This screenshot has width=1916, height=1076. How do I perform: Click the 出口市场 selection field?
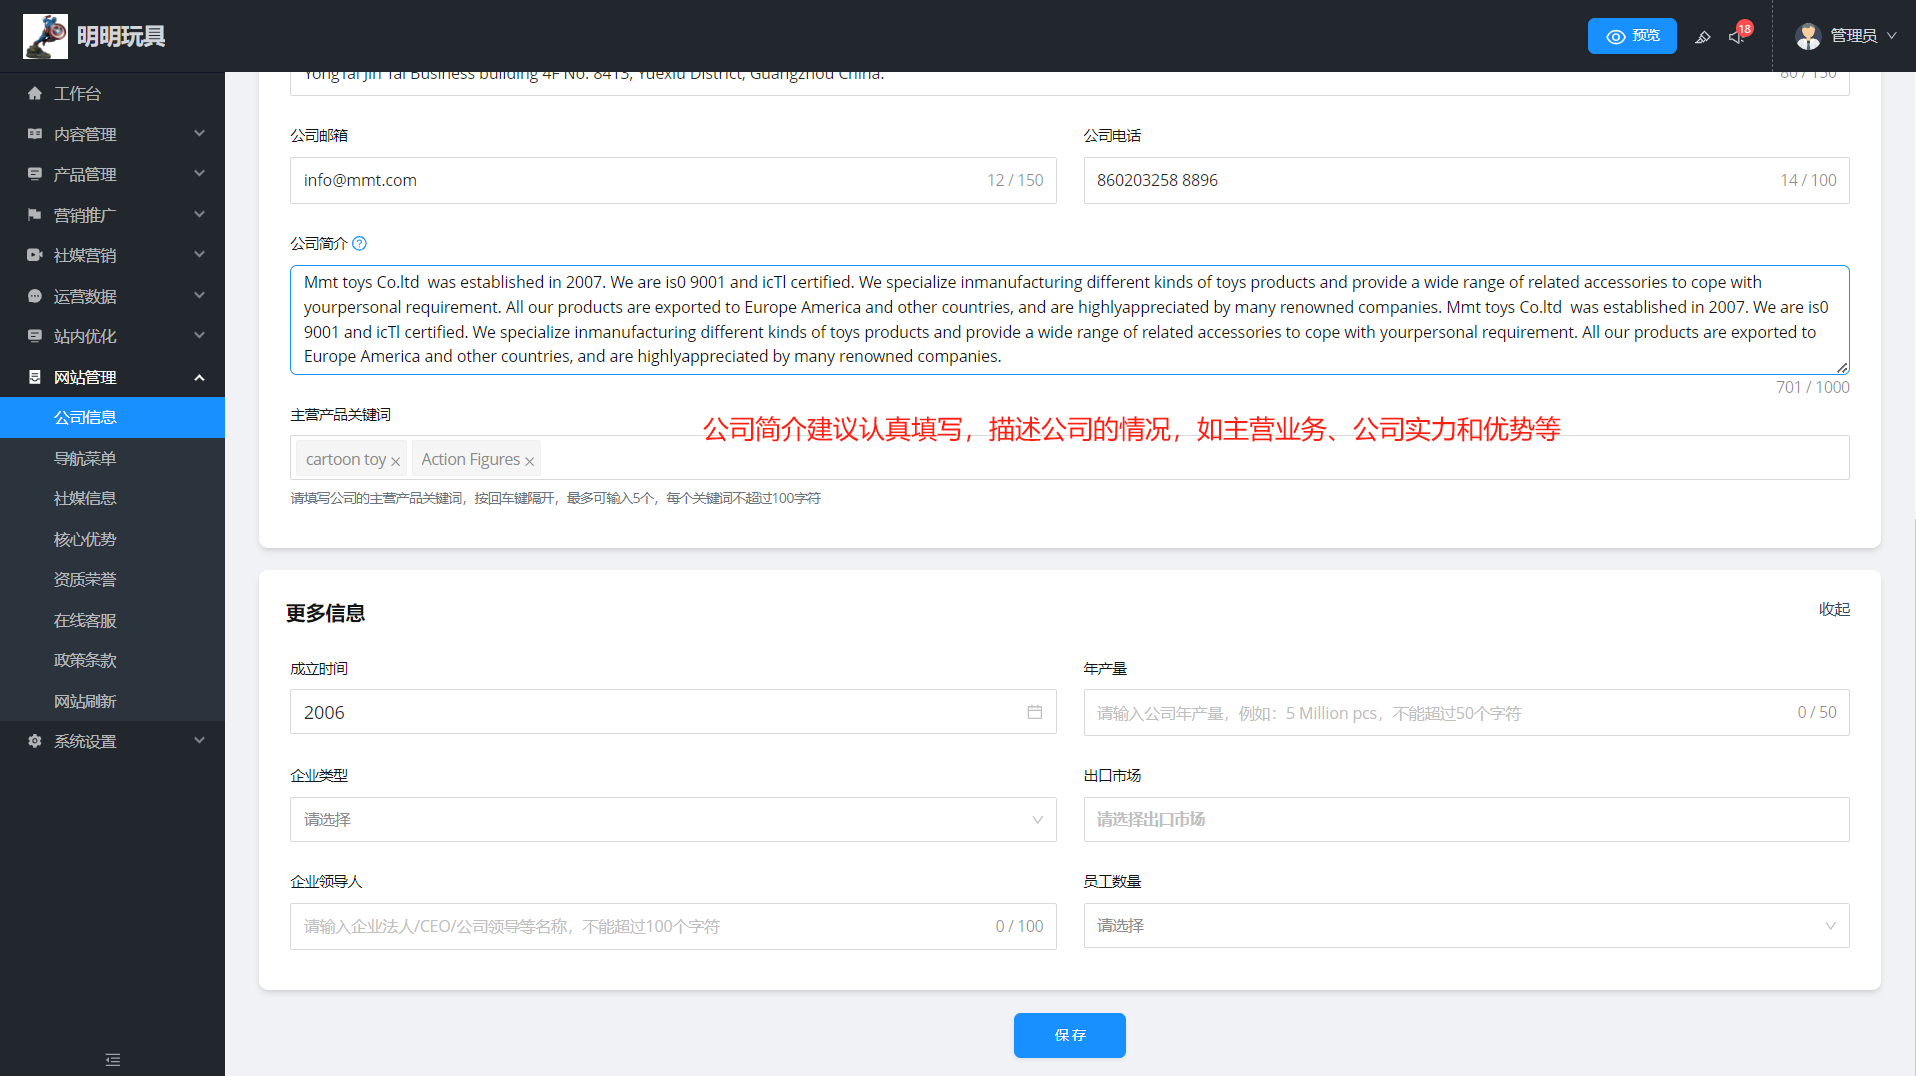(x=1466, y=819)
